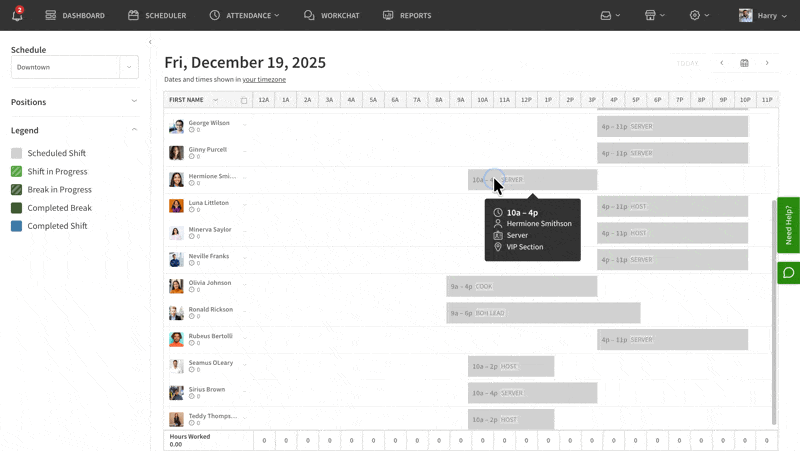Collapse the Legend section
Viewport: 800px width, 451px height.
click(x=134, y=130)
